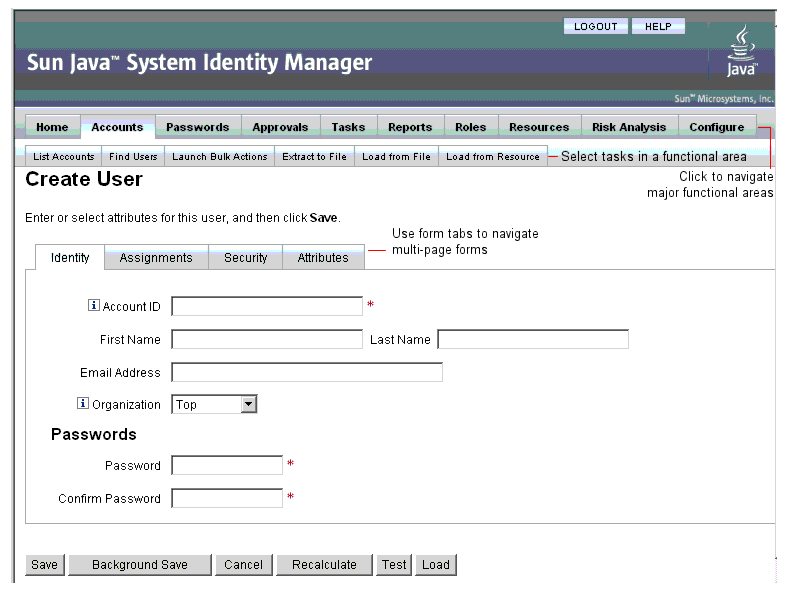The height and width of the screenshot is (594, 787).
Task: Click the info icon beside Account ID
Action: pyautogui.click(x=93, y=305)
